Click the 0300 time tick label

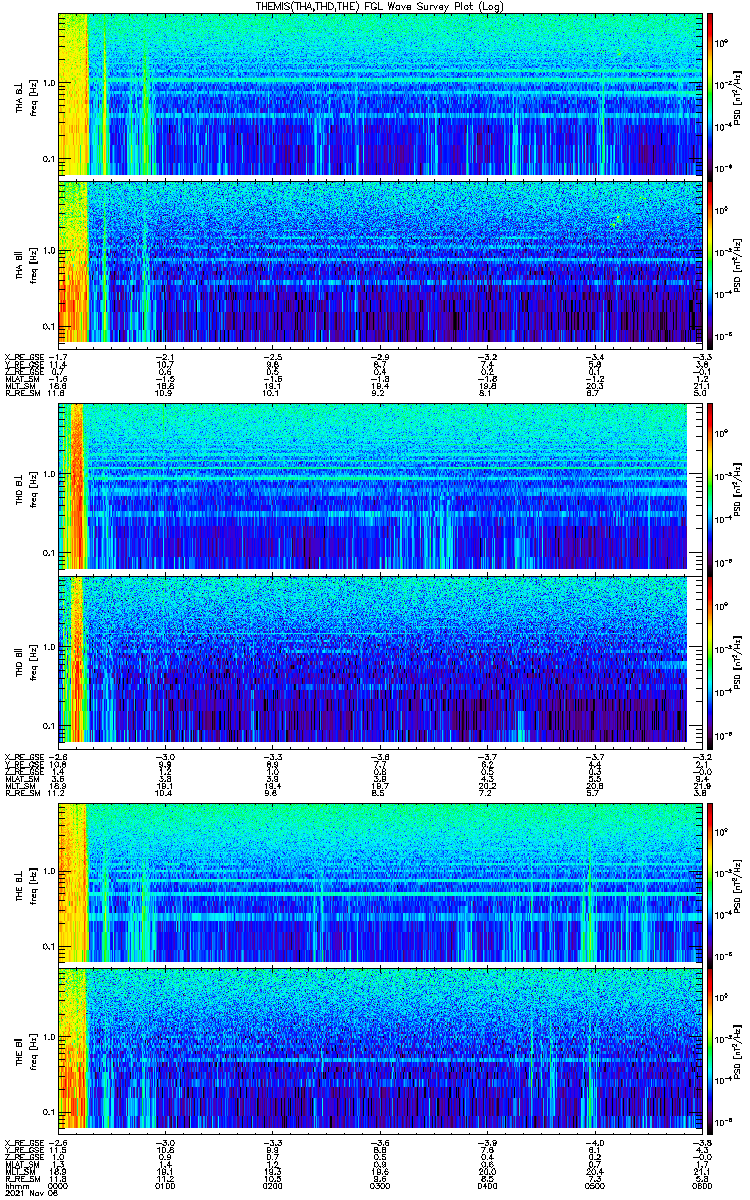pyautogui.click(x=380, y=1184)
